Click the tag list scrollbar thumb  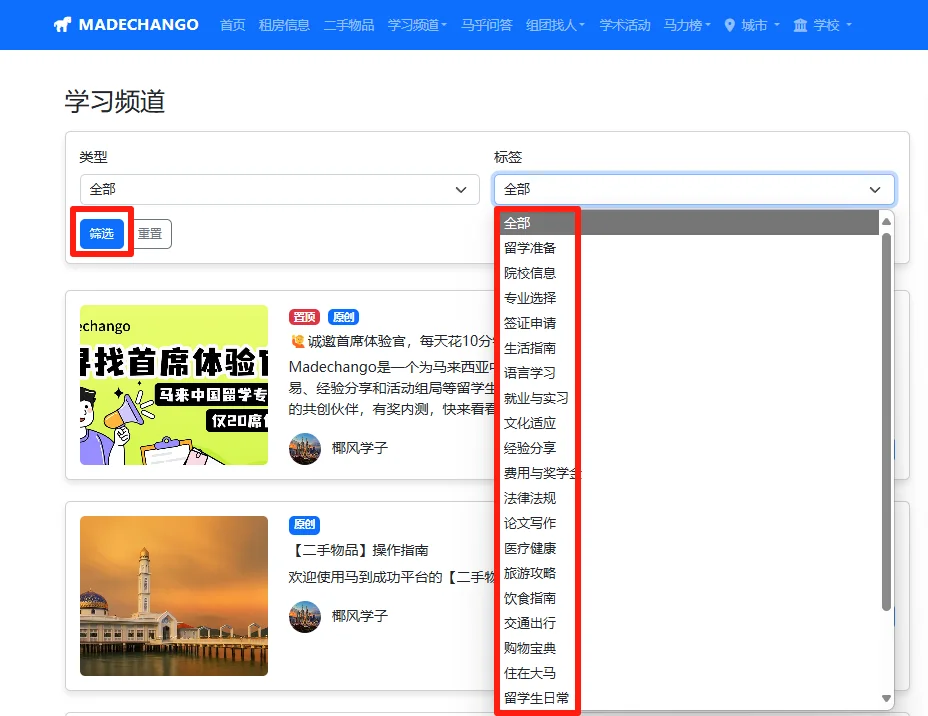pos(886,422)
